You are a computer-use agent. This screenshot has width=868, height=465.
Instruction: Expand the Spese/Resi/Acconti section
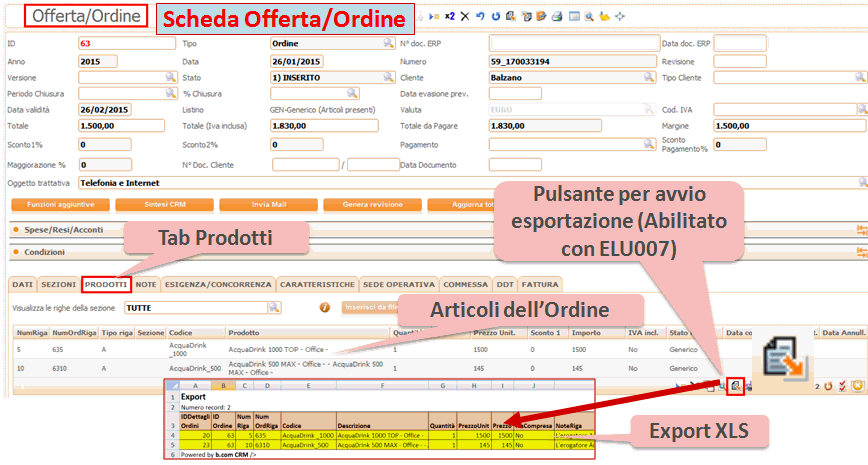pos(60,229)
